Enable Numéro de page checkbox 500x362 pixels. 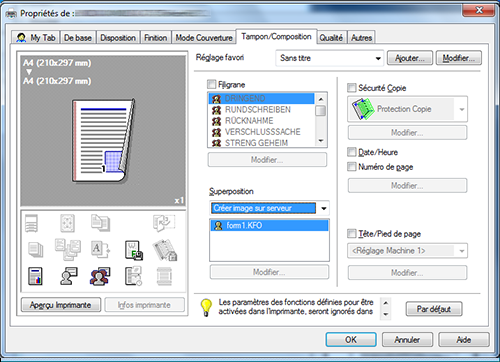351,166
